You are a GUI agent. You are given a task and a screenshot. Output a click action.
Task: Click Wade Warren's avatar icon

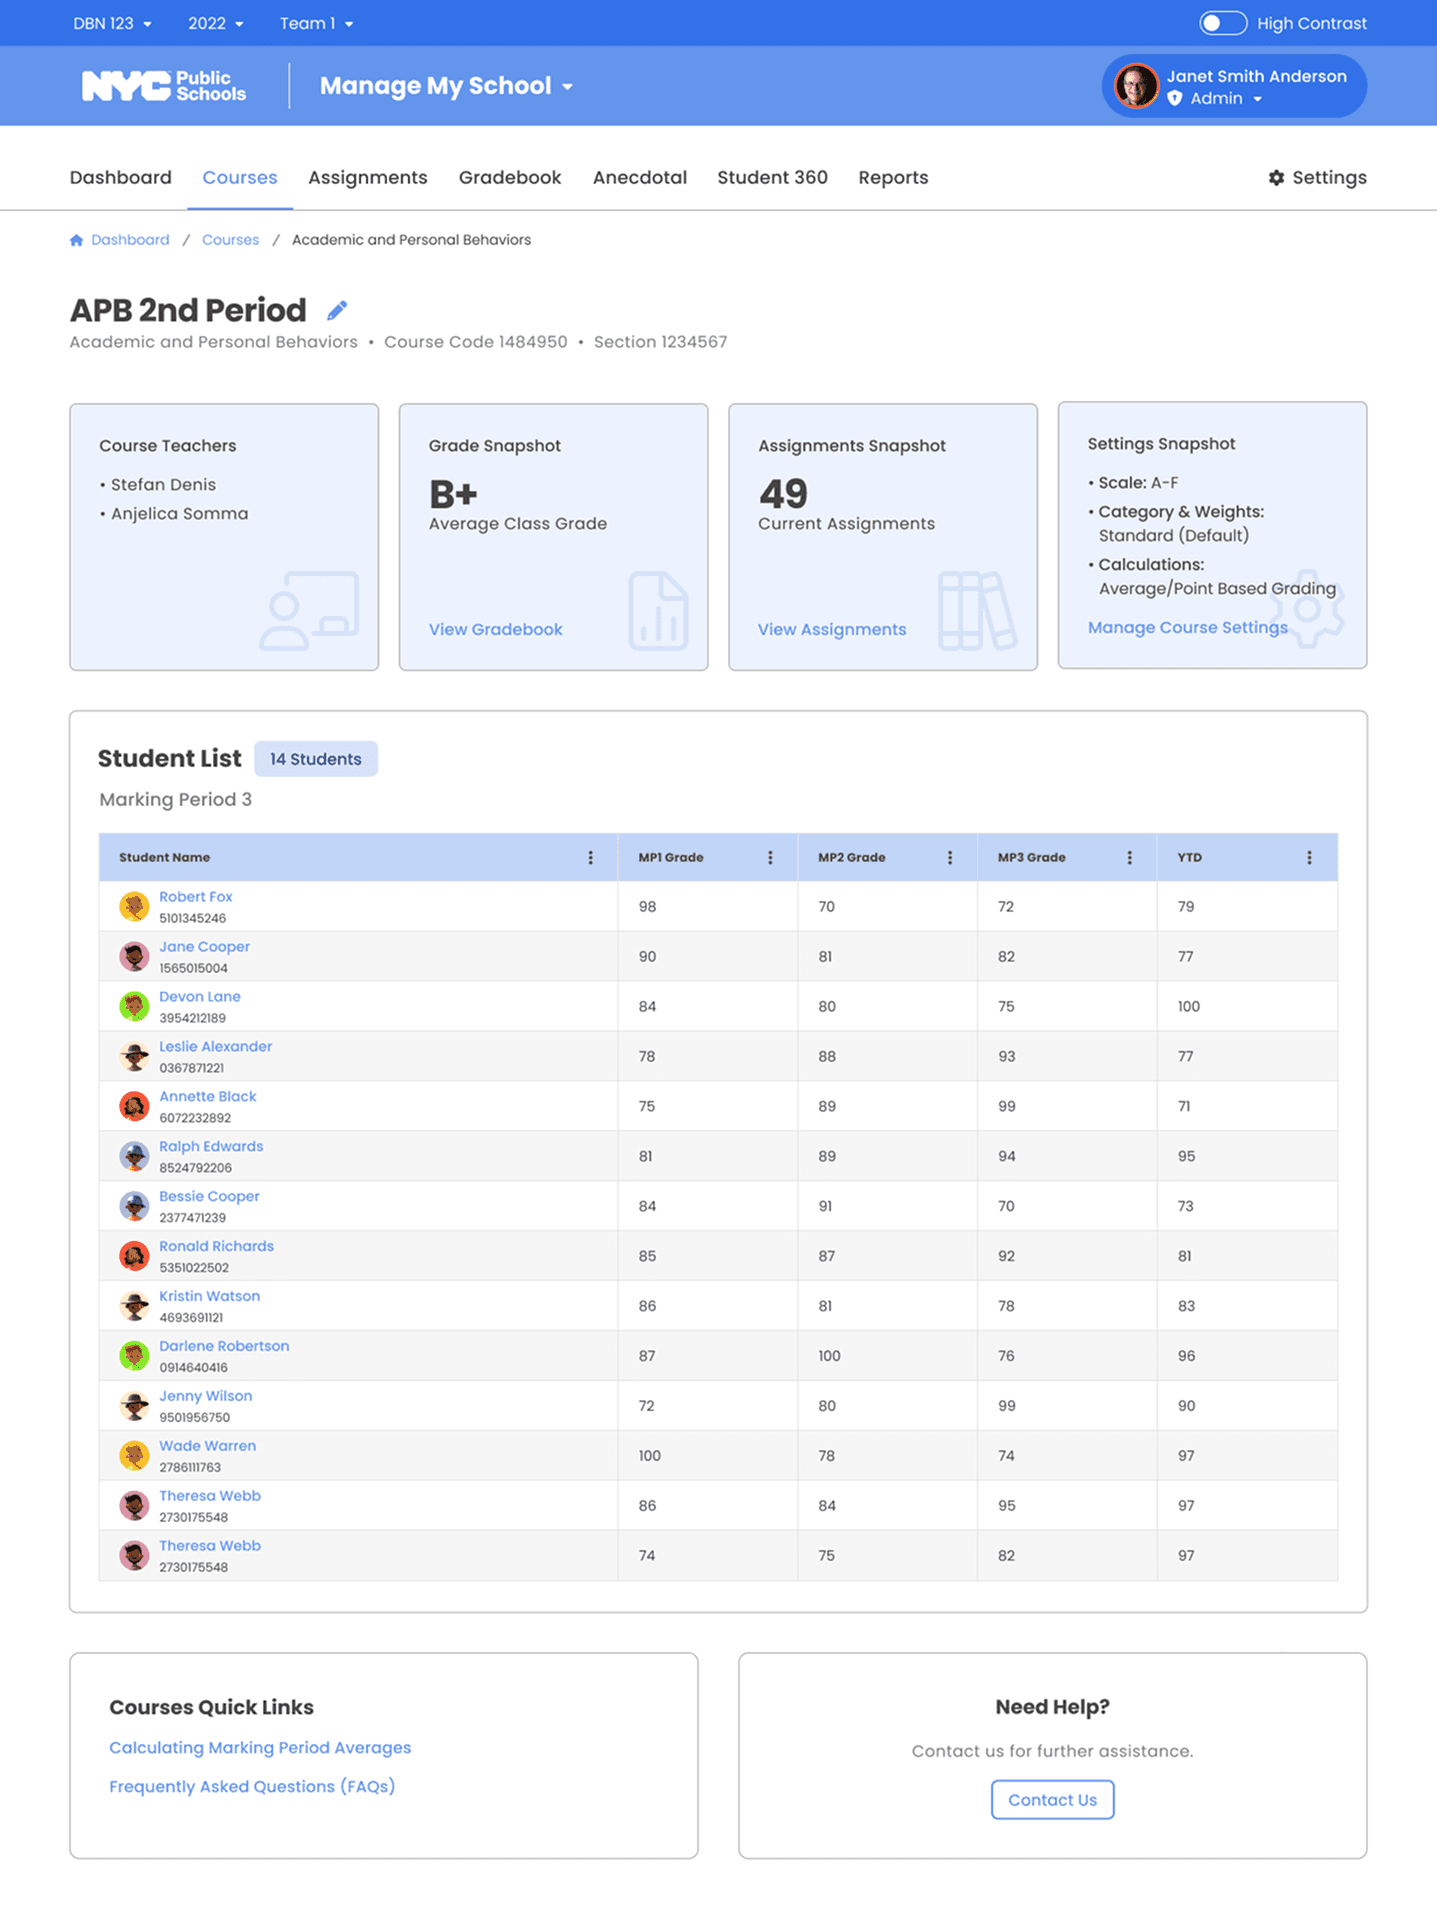coord(134,1456)
